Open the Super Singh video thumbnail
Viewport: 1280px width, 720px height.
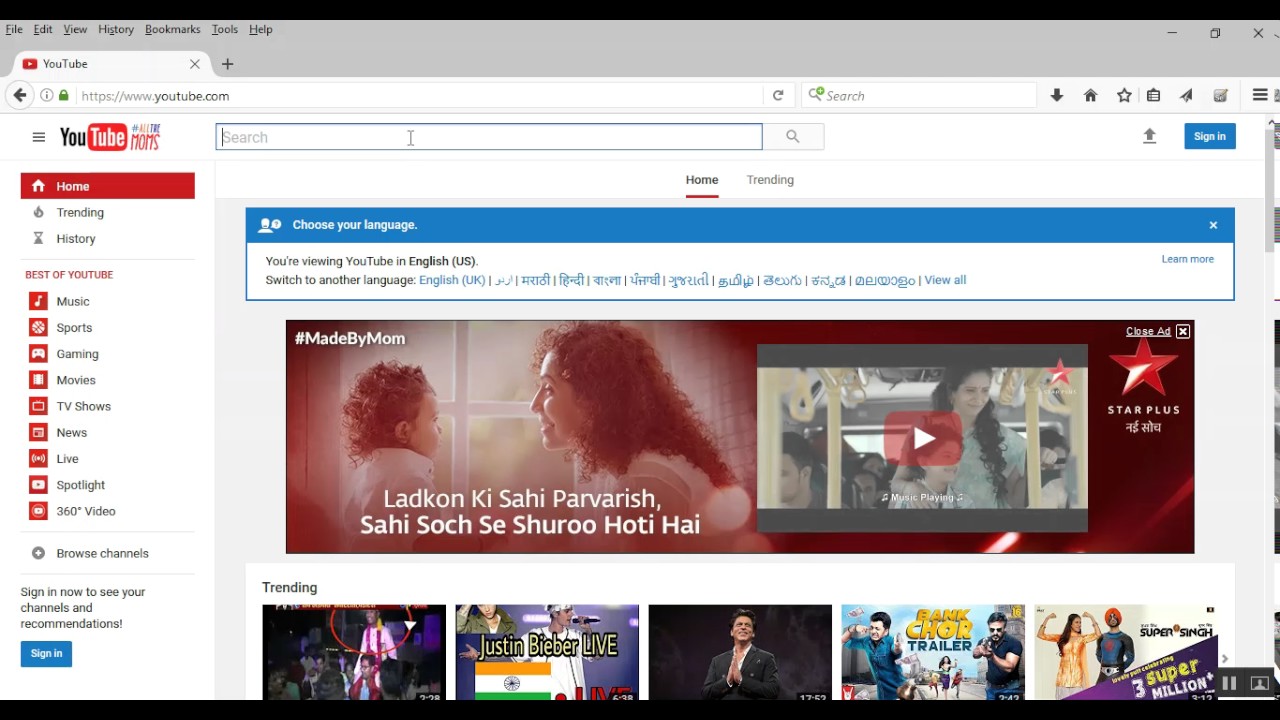tap(1126, 652)
